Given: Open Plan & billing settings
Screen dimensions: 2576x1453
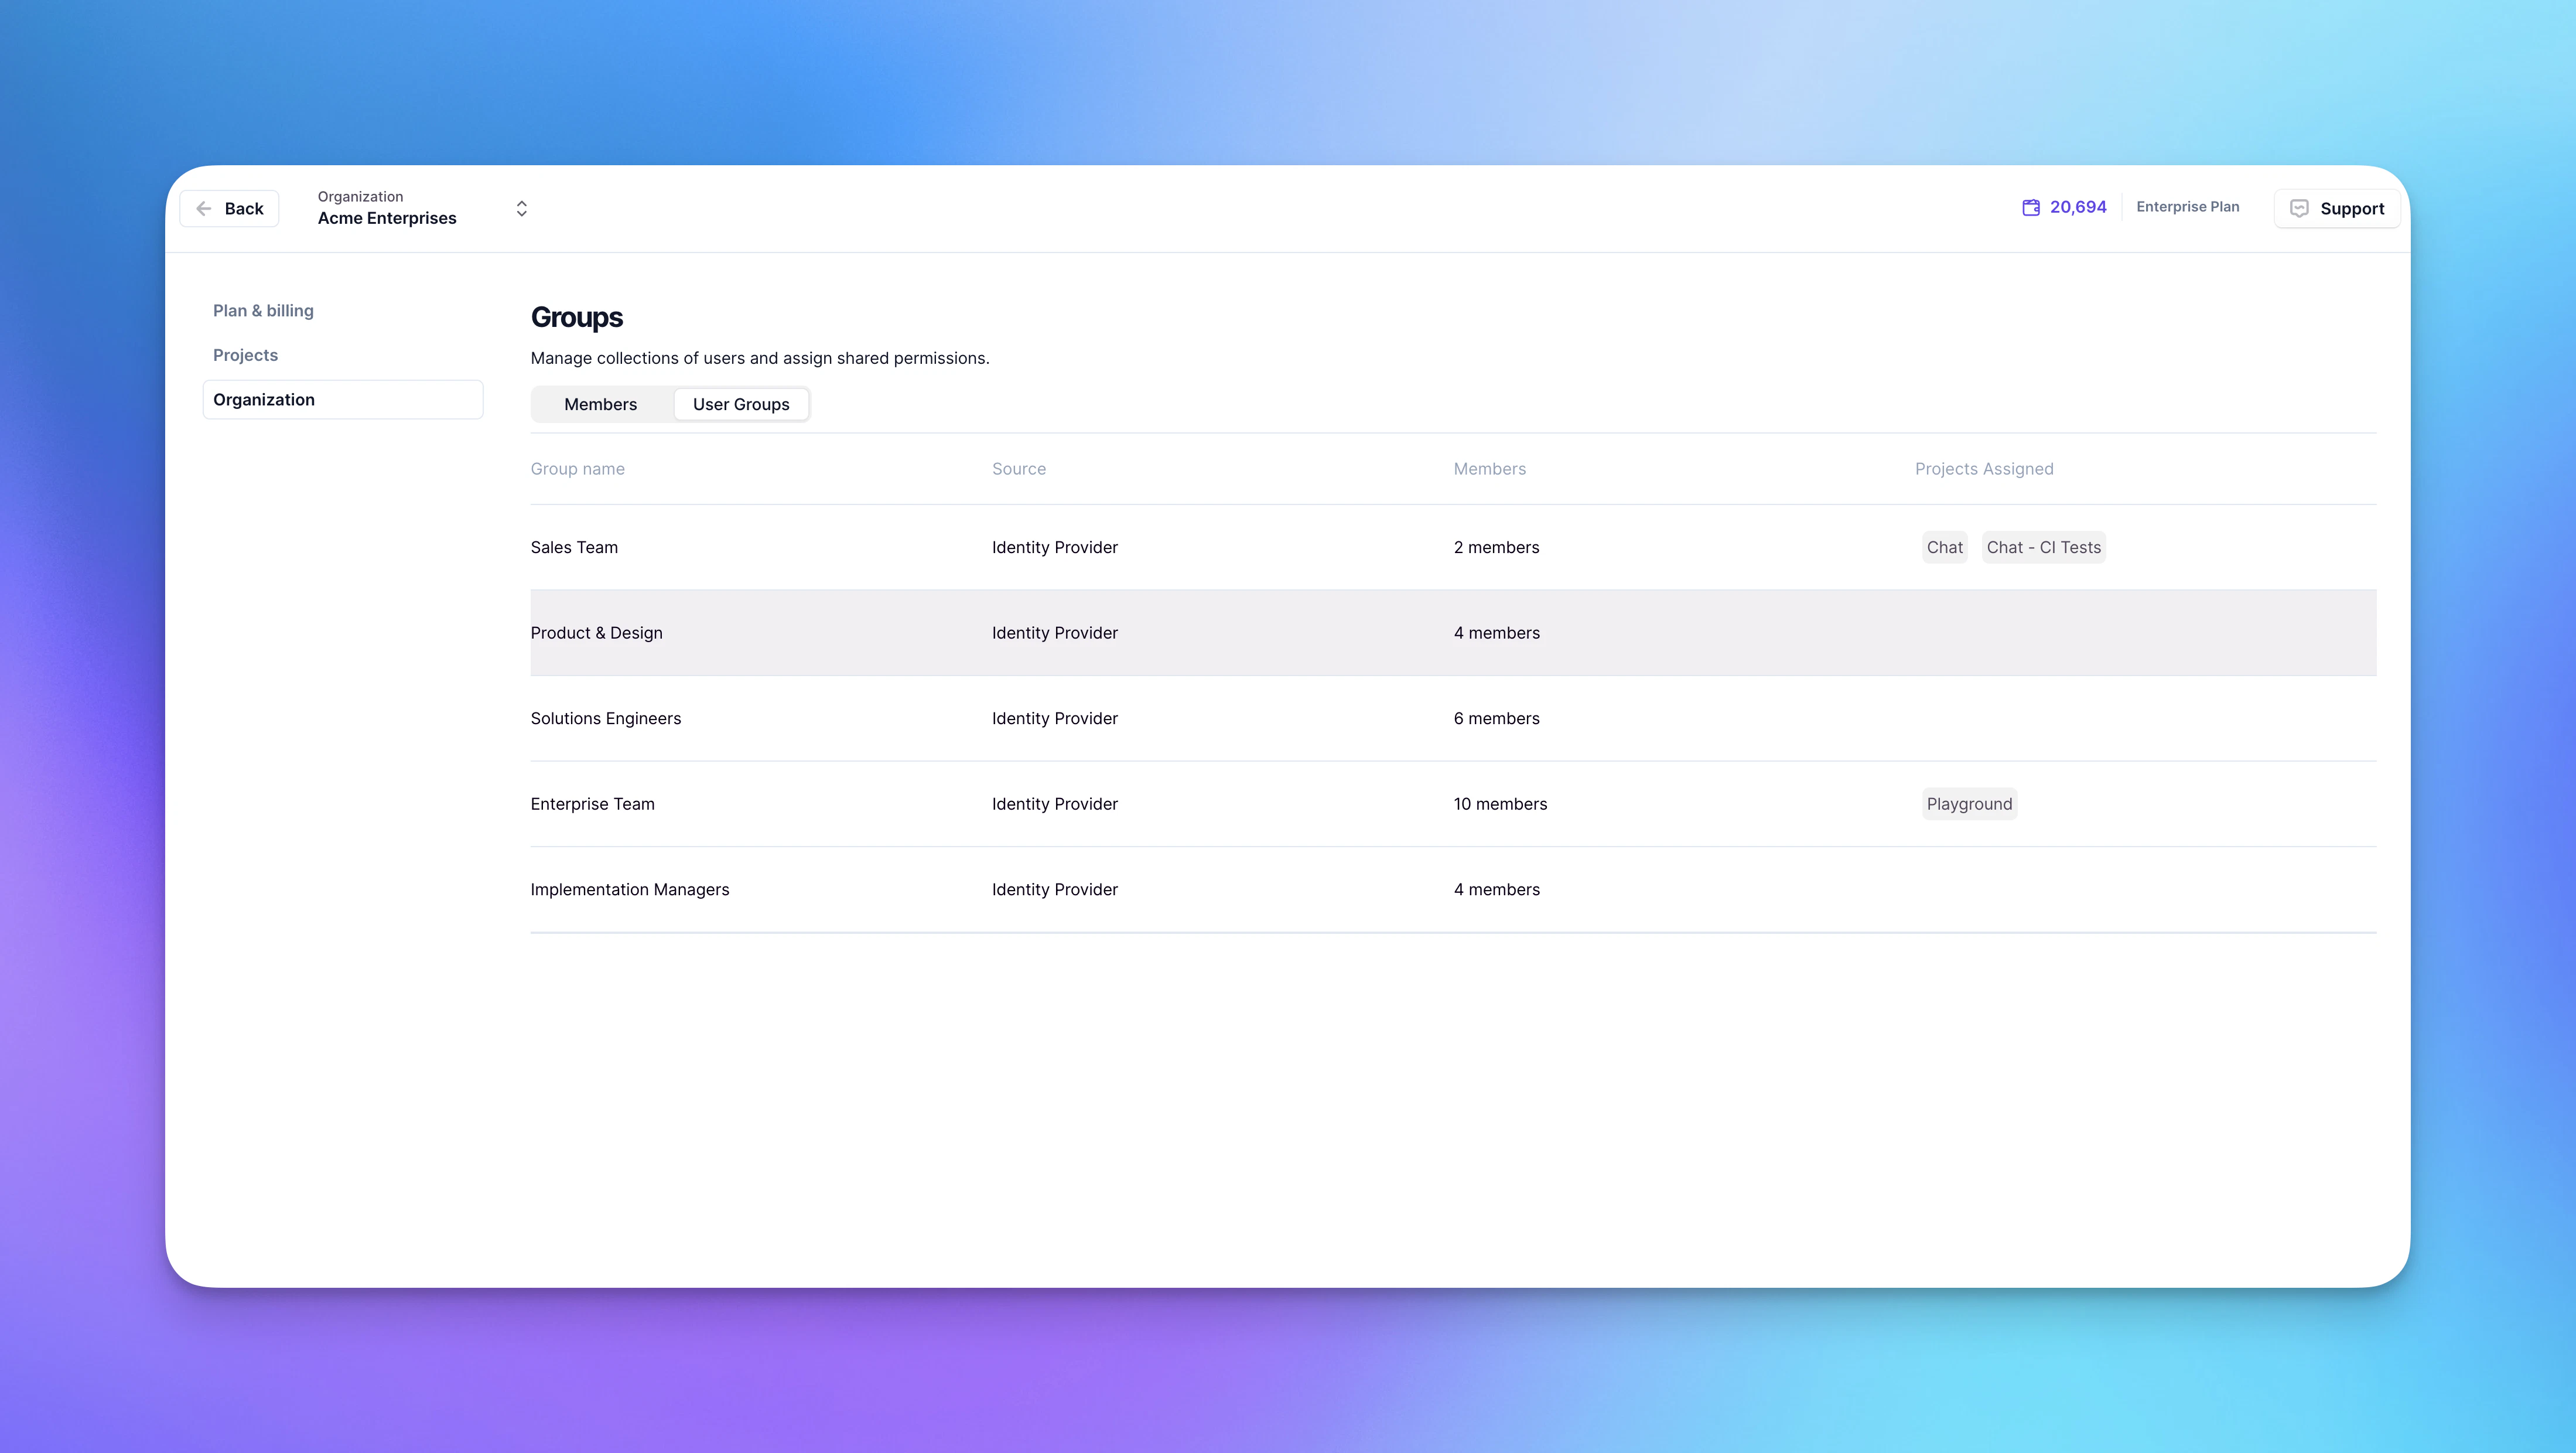Looking at the screenshot, I should click(263, 310).
